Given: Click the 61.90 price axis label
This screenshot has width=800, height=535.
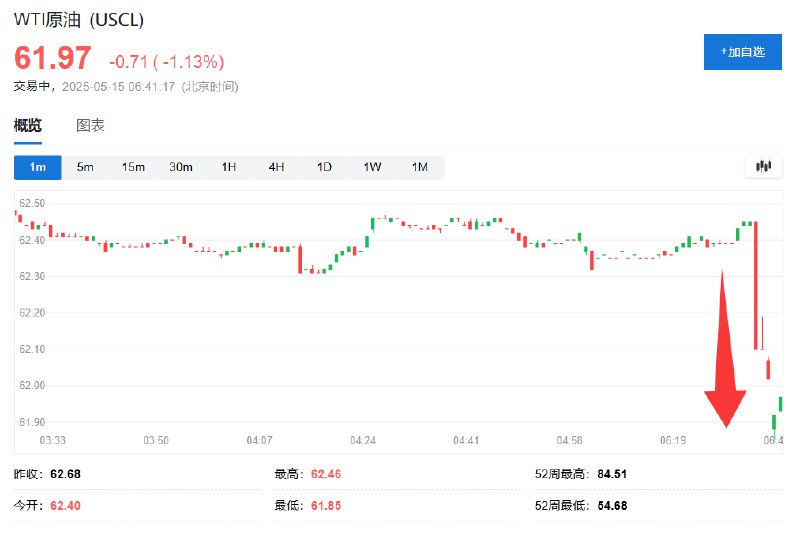Looking at the screenshot, I should 32,422.
